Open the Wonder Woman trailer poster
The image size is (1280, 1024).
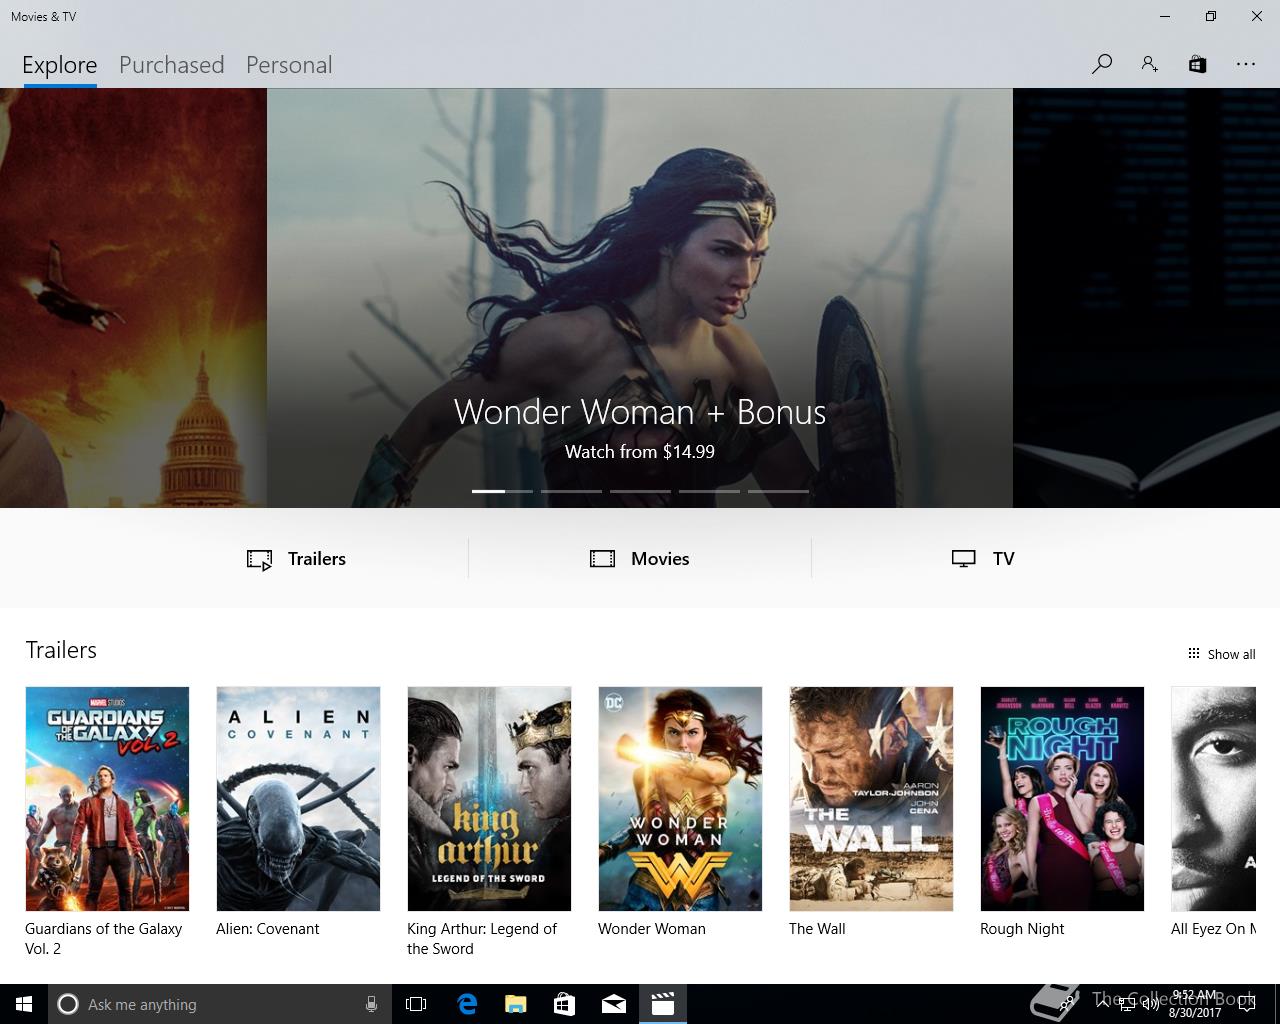pos(680,799)
